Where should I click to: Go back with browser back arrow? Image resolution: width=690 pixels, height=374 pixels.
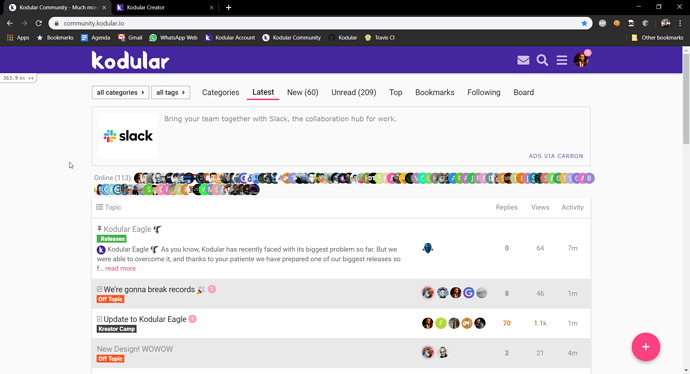10,23
